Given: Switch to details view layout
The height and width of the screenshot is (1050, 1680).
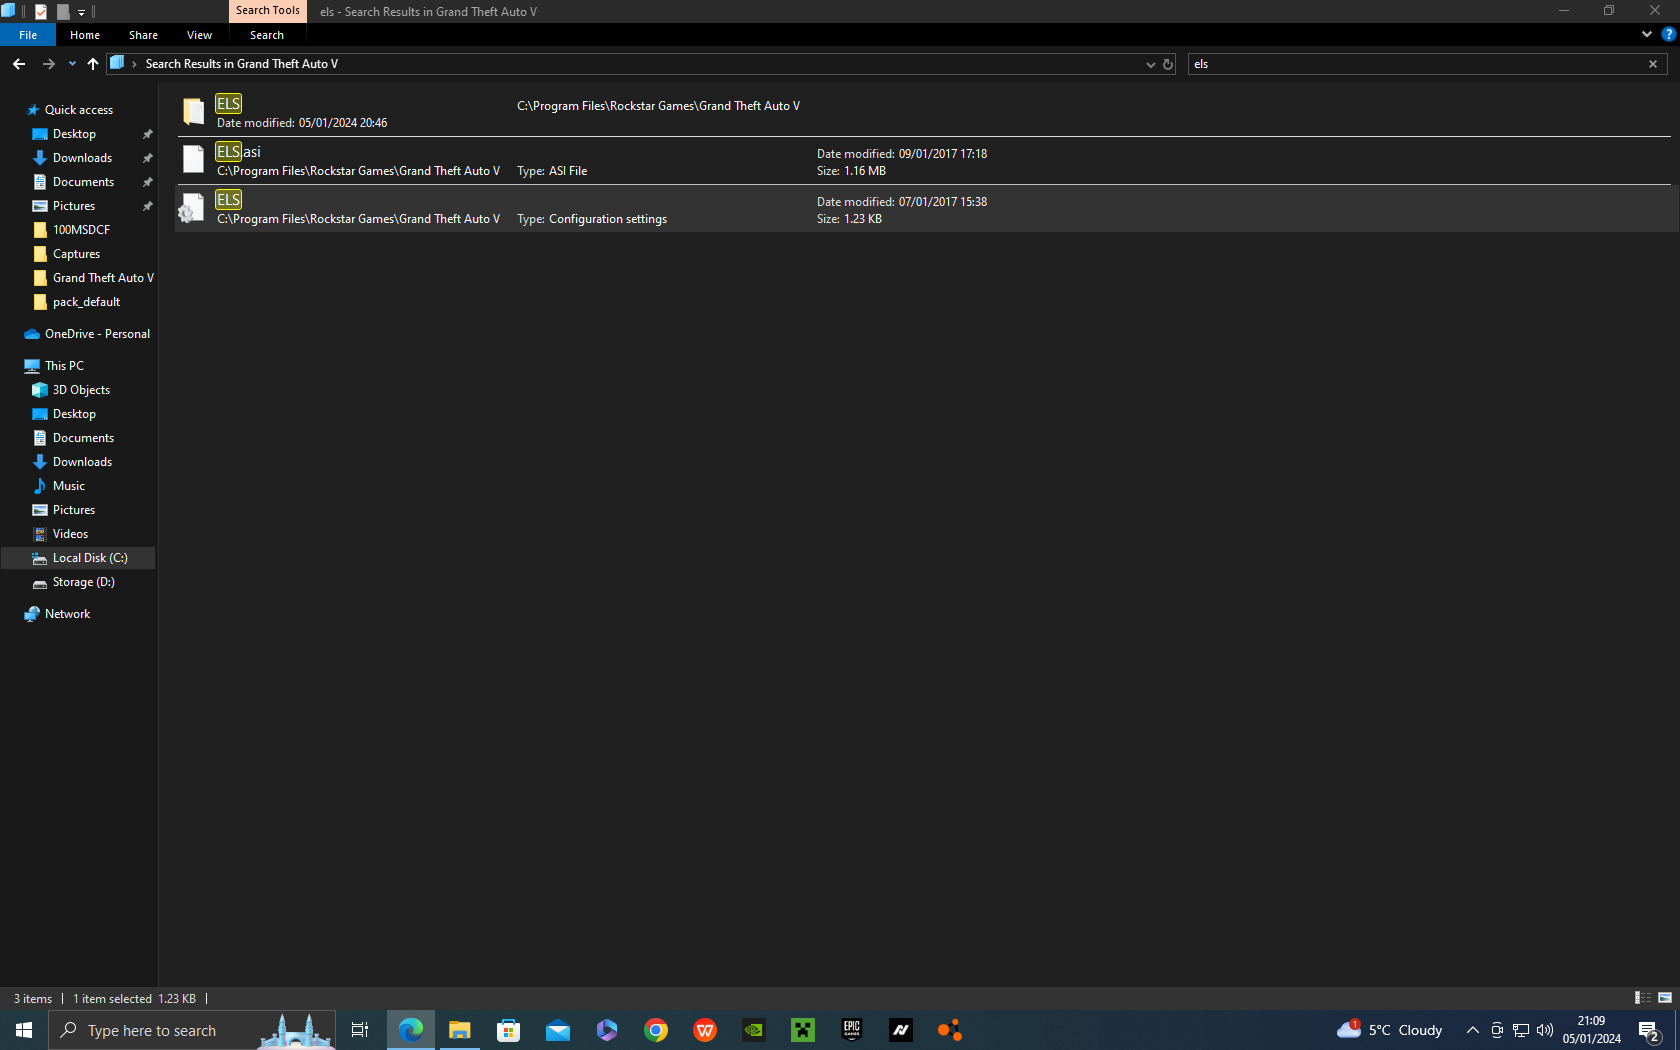Looking at the screenshot, I should point(1642,998).
